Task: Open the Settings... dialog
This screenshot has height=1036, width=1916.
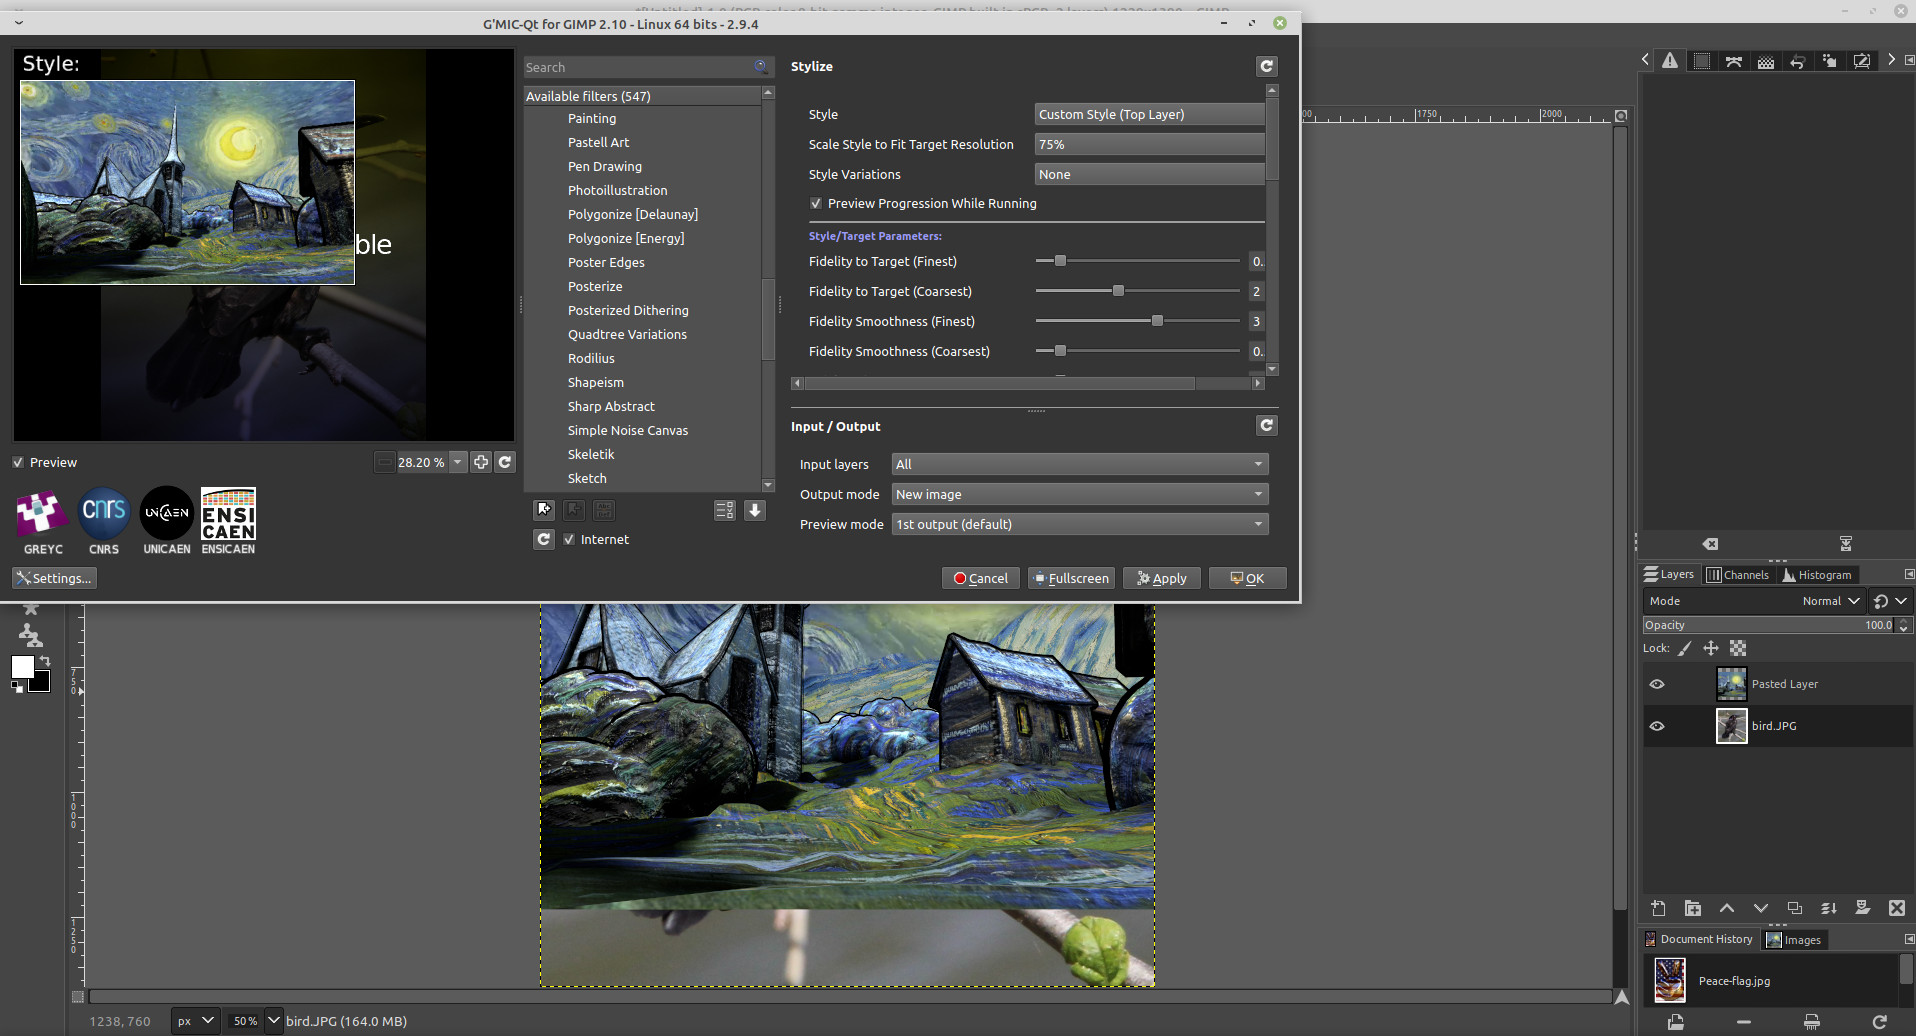Action: tap(54, 578)
